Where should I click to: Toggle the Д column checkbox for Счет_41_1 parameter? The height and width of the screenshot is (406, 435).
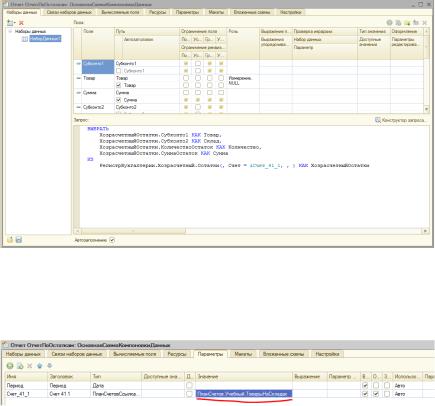point(189,394)
